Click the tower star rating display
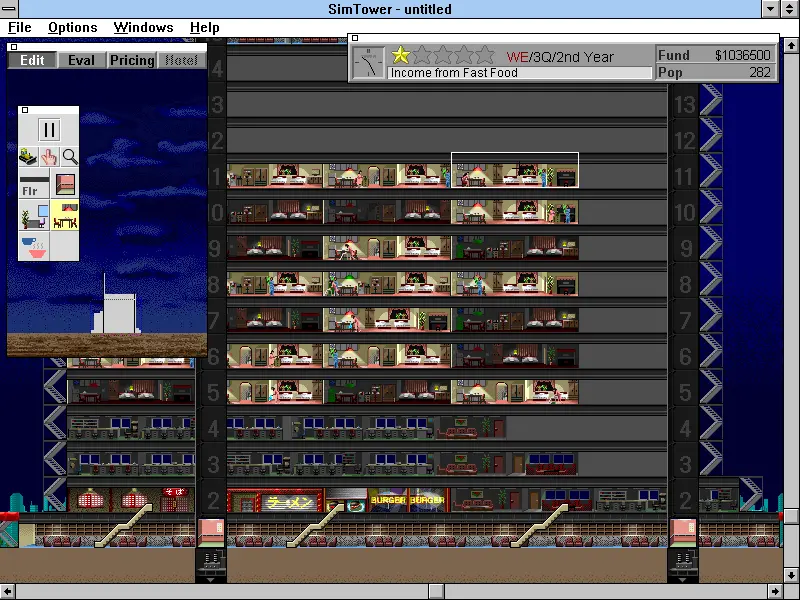 pos(443,55)
